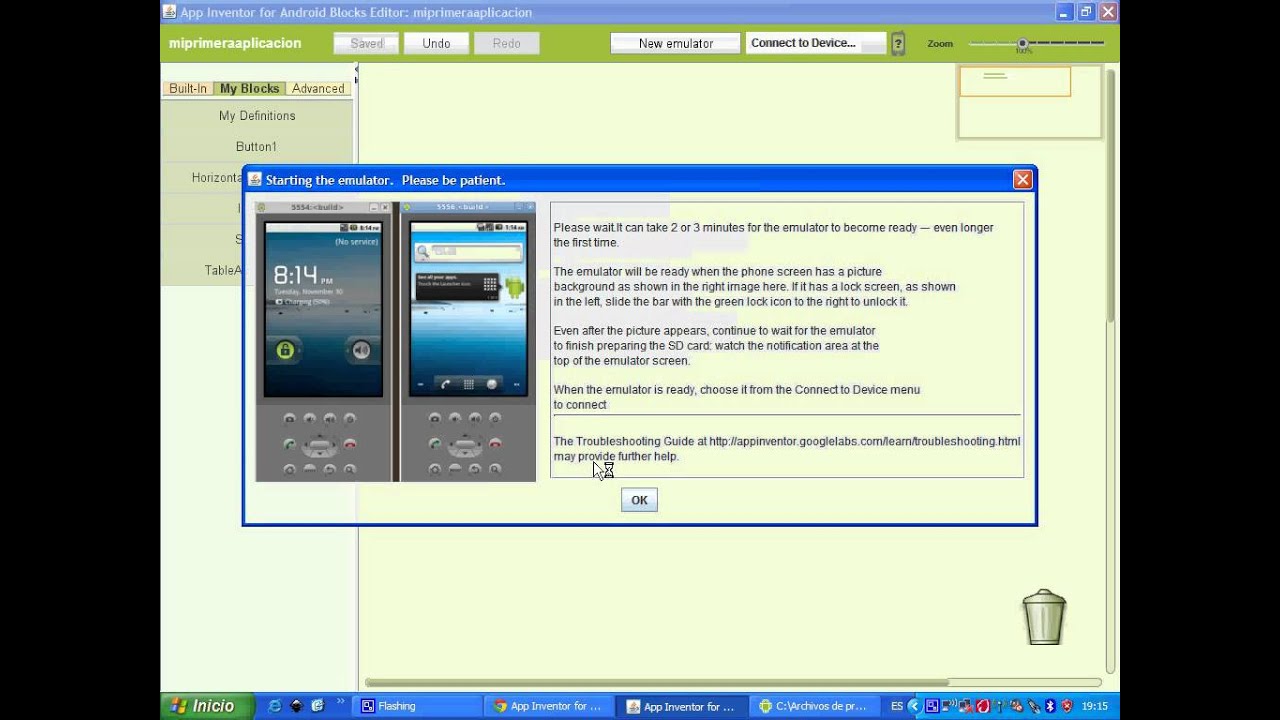Click the workspace minimap thumbnail
The height and width of the screenshot is (720, 1280).
[1029, 101]
